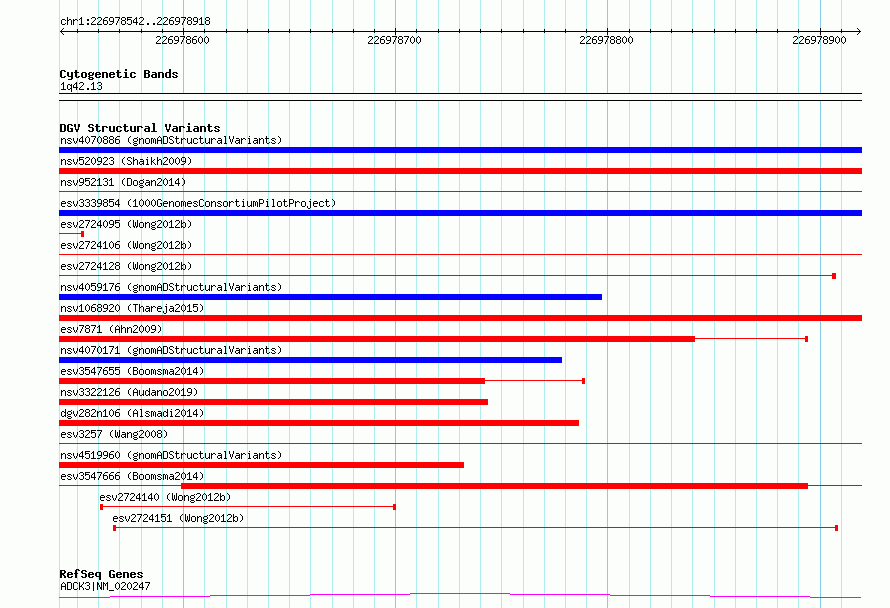The height and width of the screenshot is (608, 890).
Task: Open esv3547655 (Boomsma2014) label
Action: click(132, 371)
